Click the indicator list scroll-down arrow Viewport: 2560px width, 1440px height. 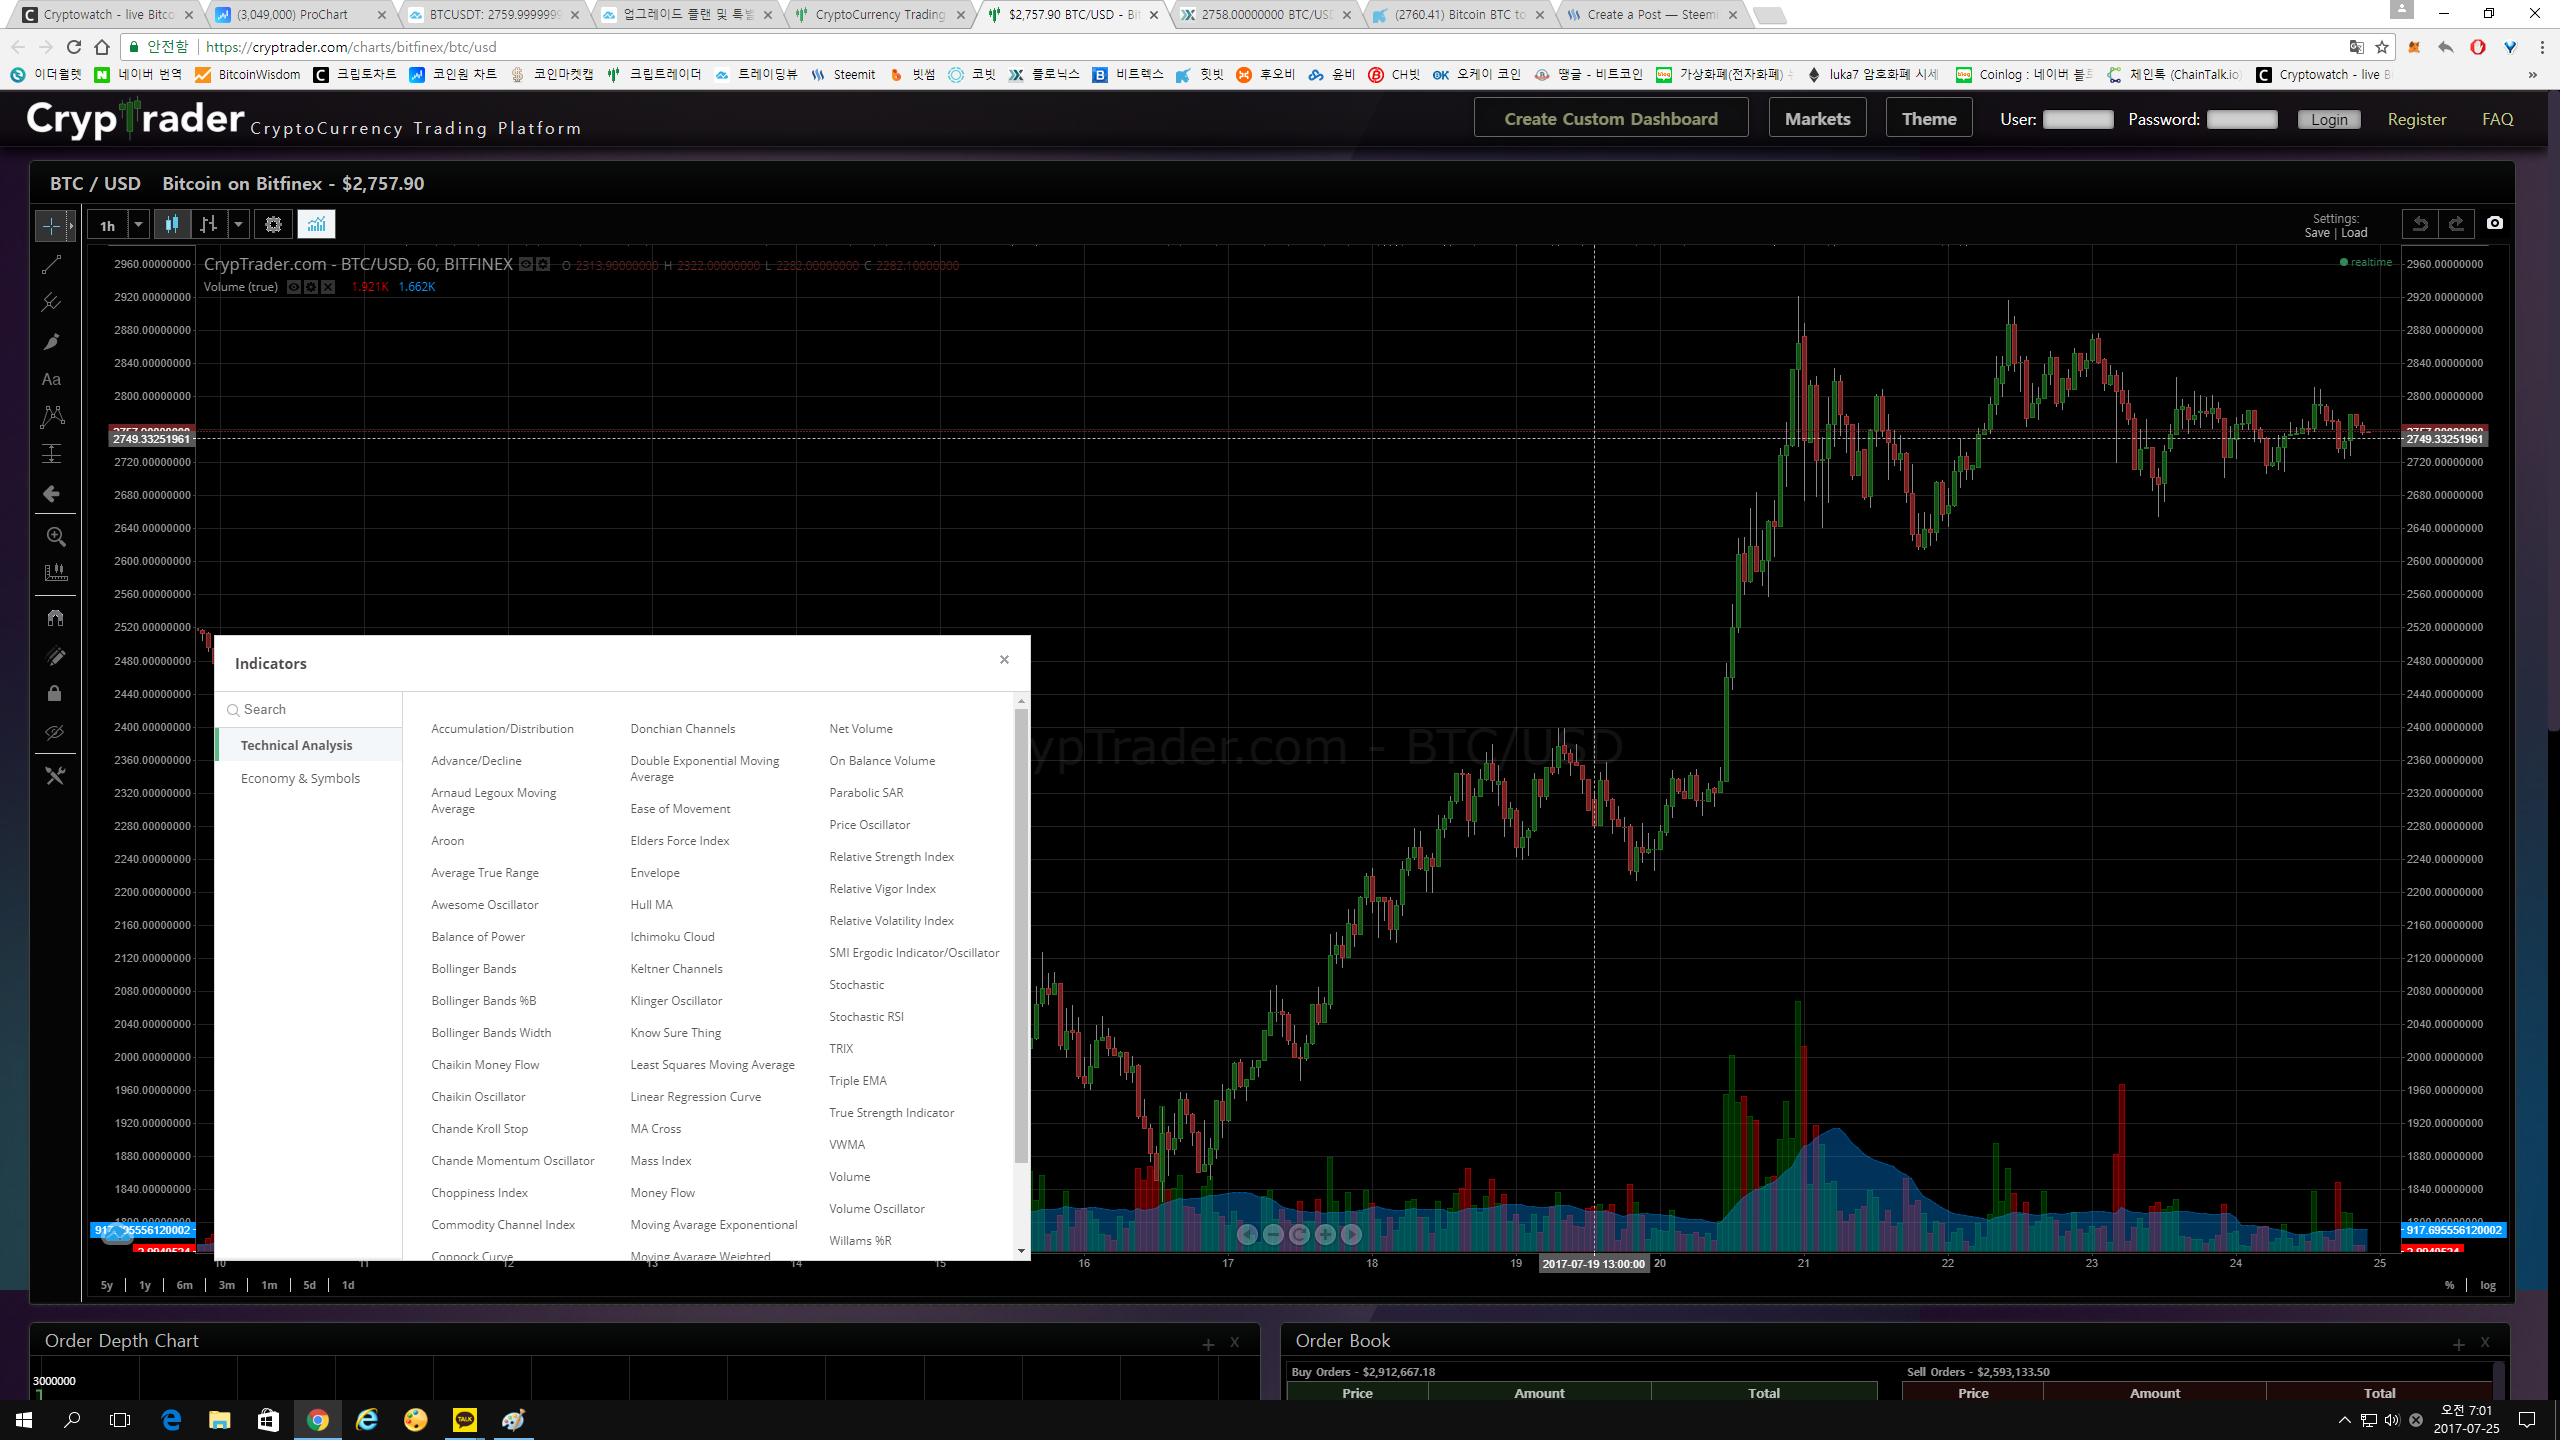(x=1021, y=1251)
